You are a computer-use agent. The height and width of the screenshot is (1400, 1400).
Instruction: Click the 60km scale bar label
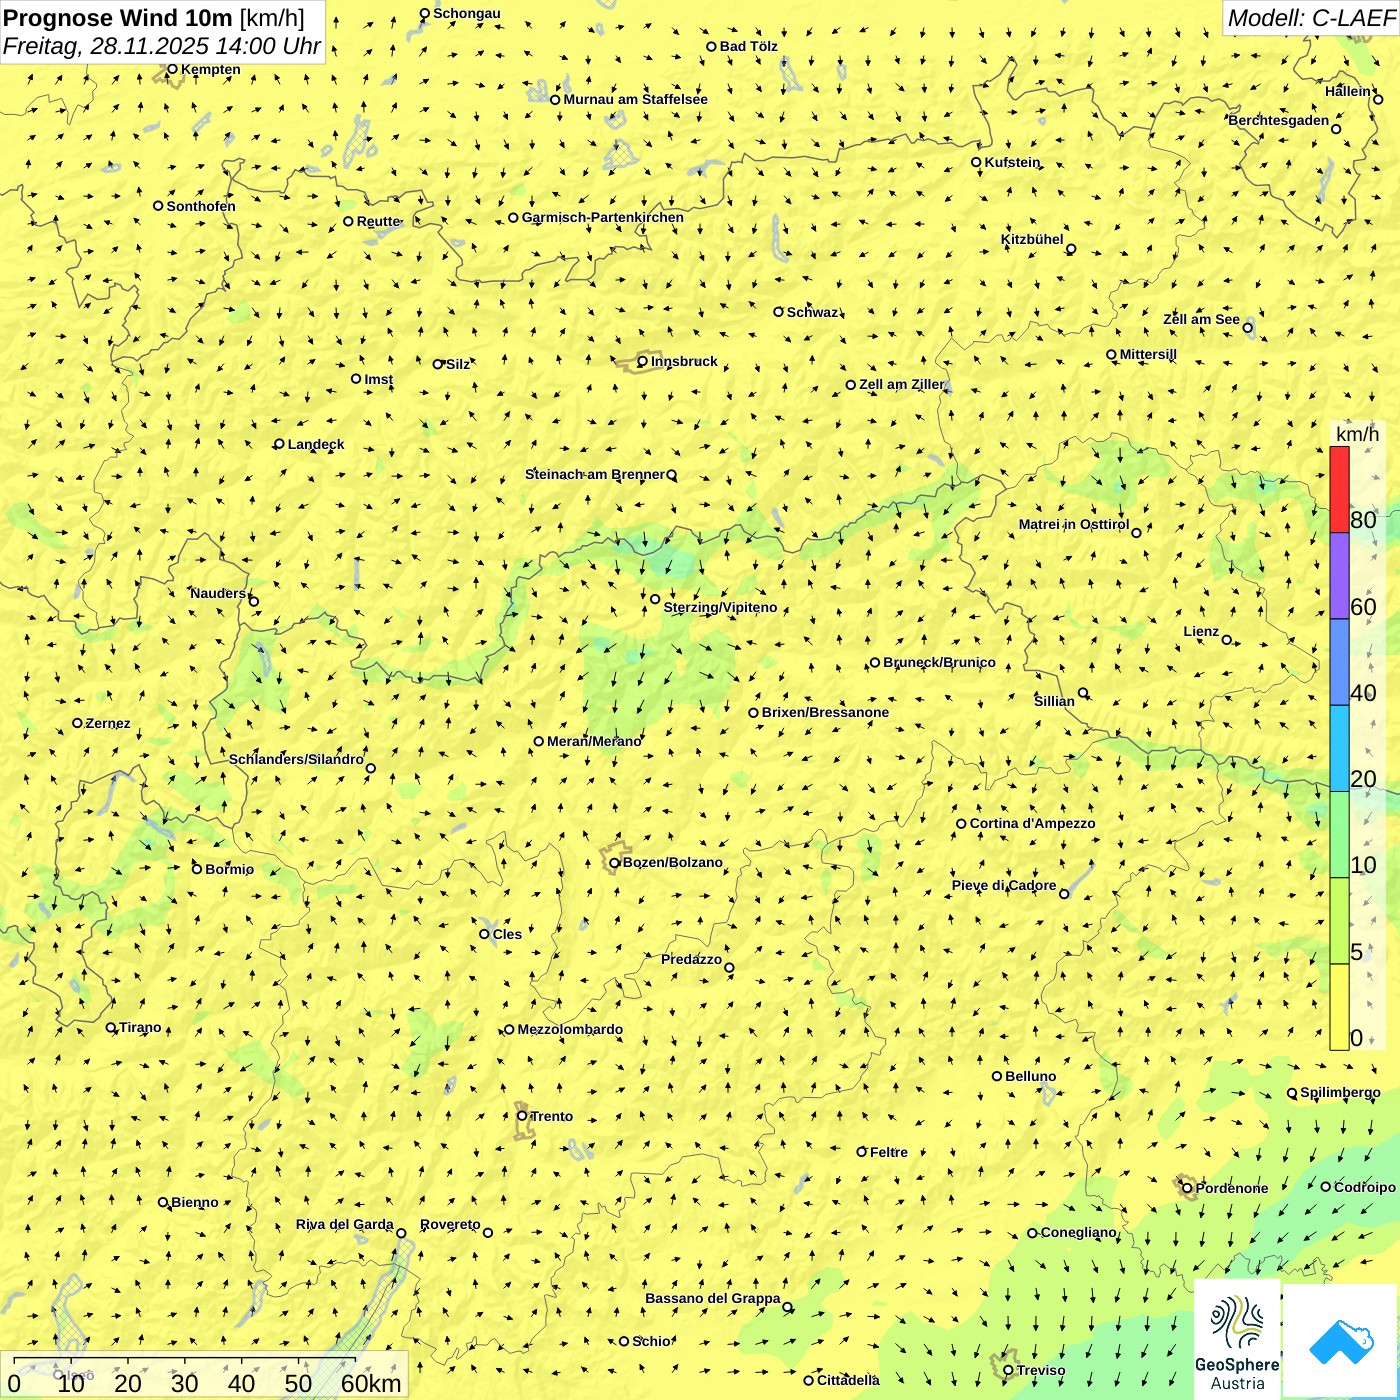click(x=371, y=1383)
